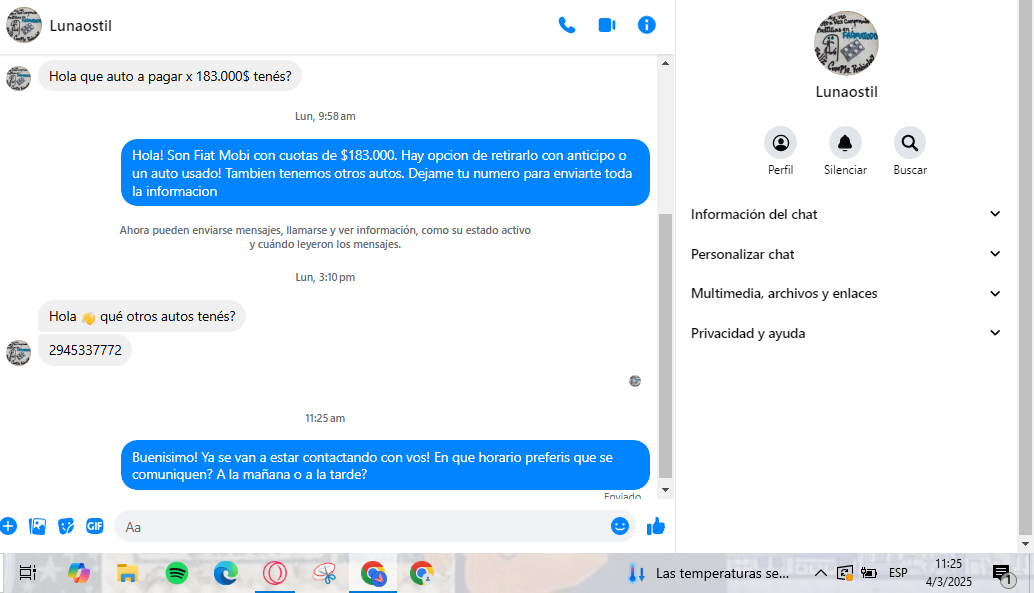
Task: Open more actions plus icon
Action: coord(8,526)
